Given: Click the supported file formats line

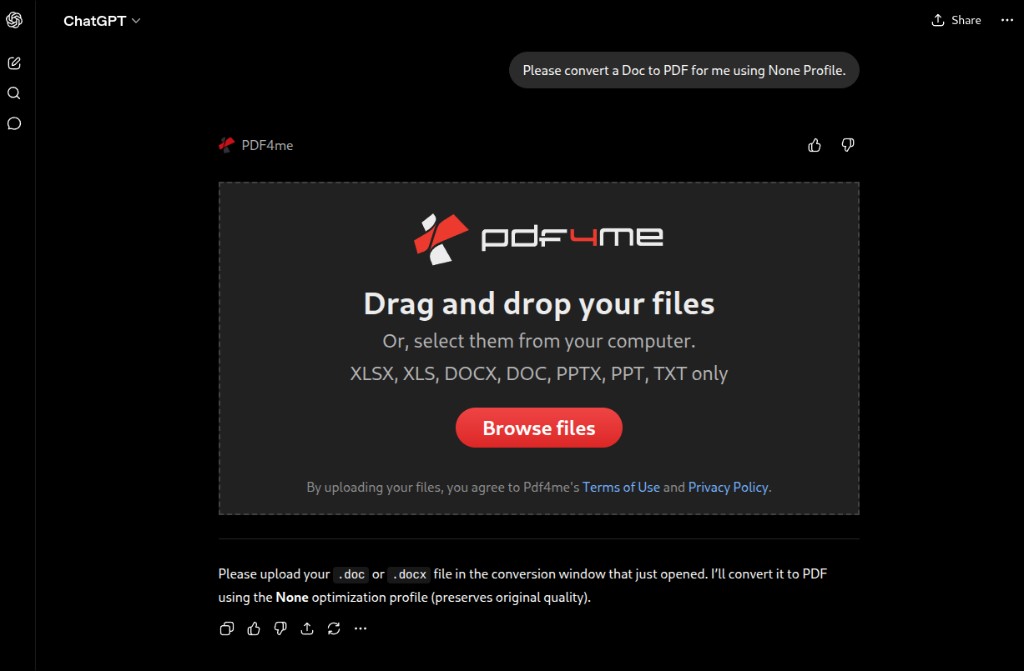Looking at the screenshot, I should [539, 374].
